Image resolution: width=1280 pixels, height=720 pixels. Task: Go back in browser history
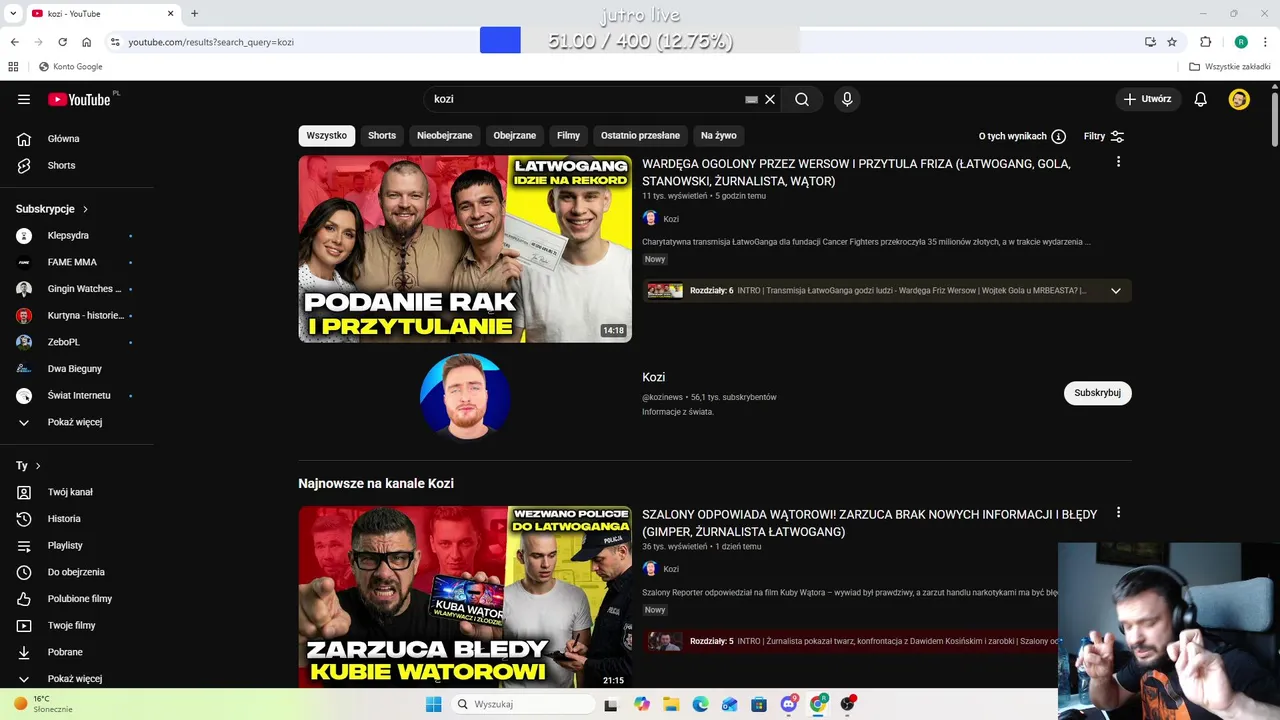click(14, 42)
